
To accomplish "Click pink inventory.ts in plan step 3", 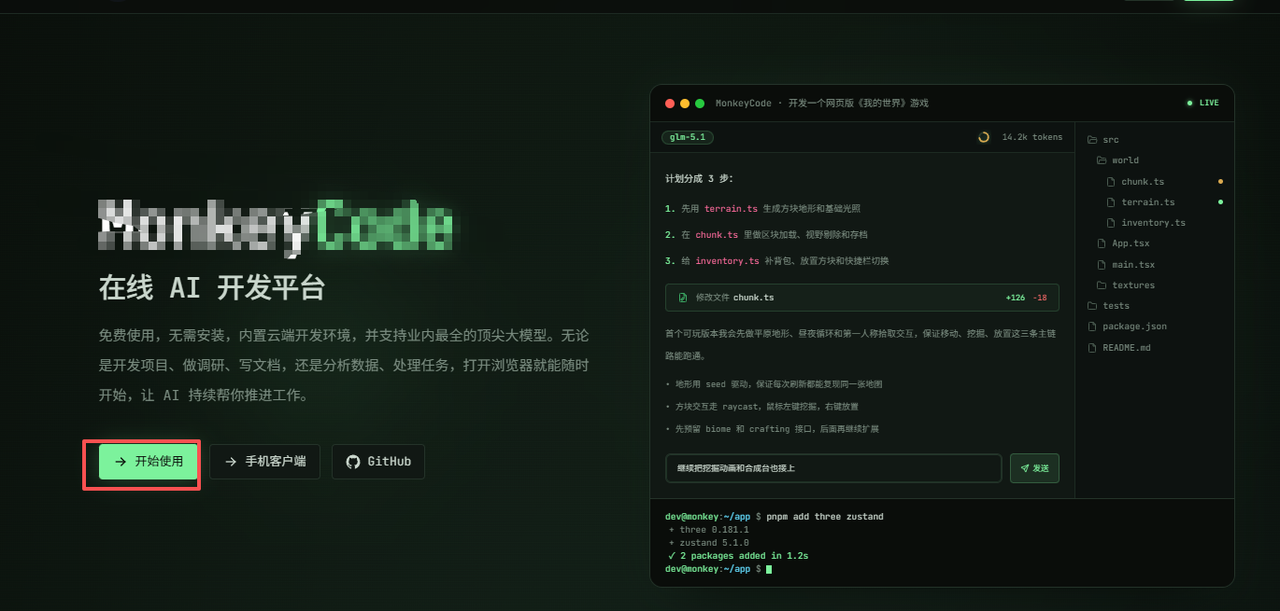I will click(x=727, y=261).
